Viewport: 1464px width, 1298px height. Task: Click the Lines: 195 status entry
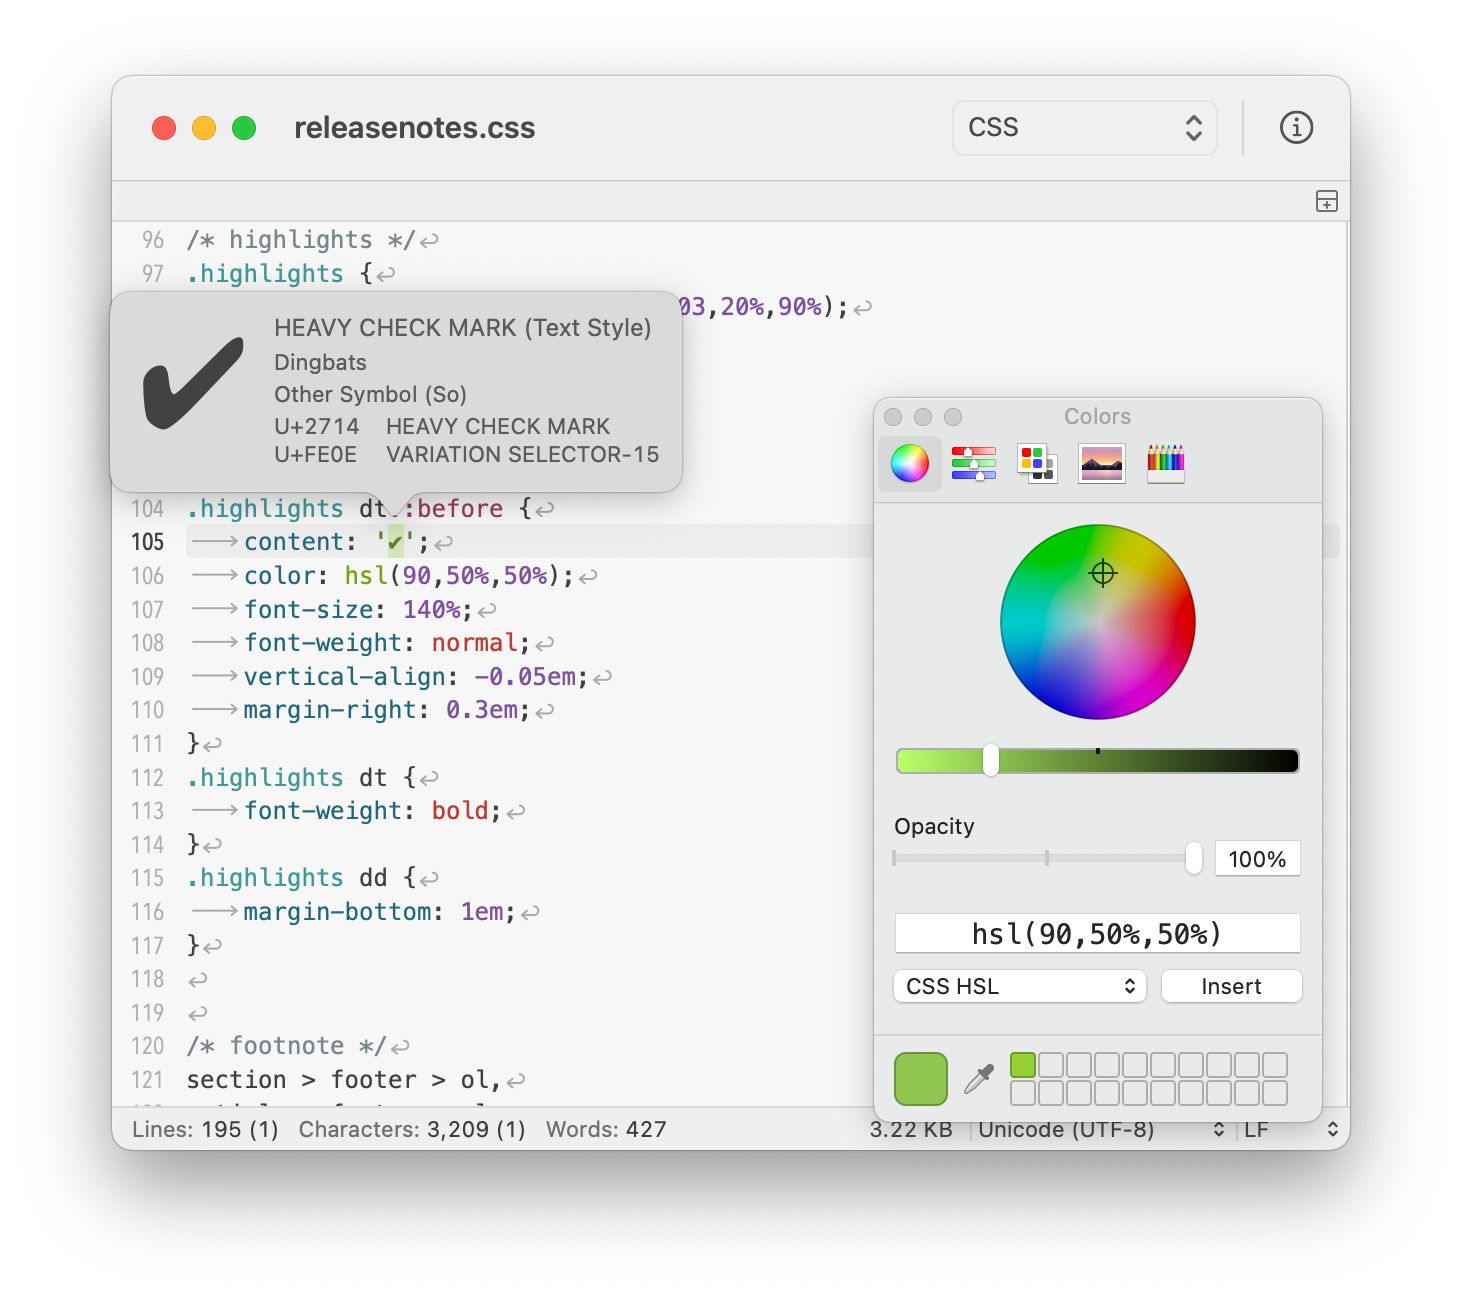(x=205, y=1130)
